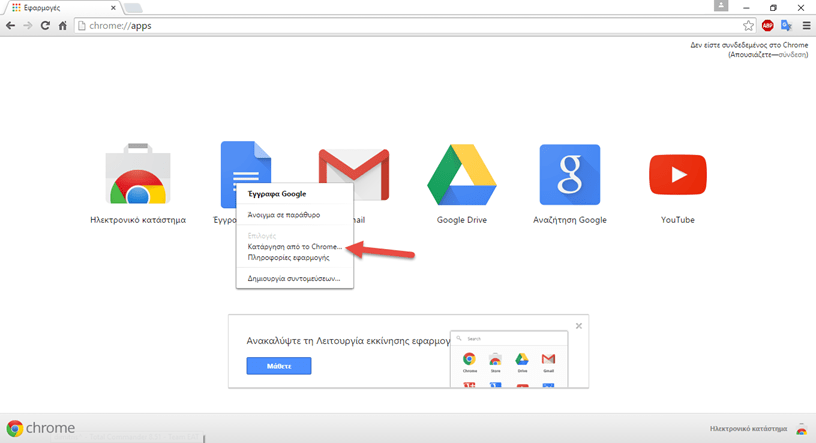Launch the Ηλεκτρονικό κατάστημα web store app

[x=138, y=174]
